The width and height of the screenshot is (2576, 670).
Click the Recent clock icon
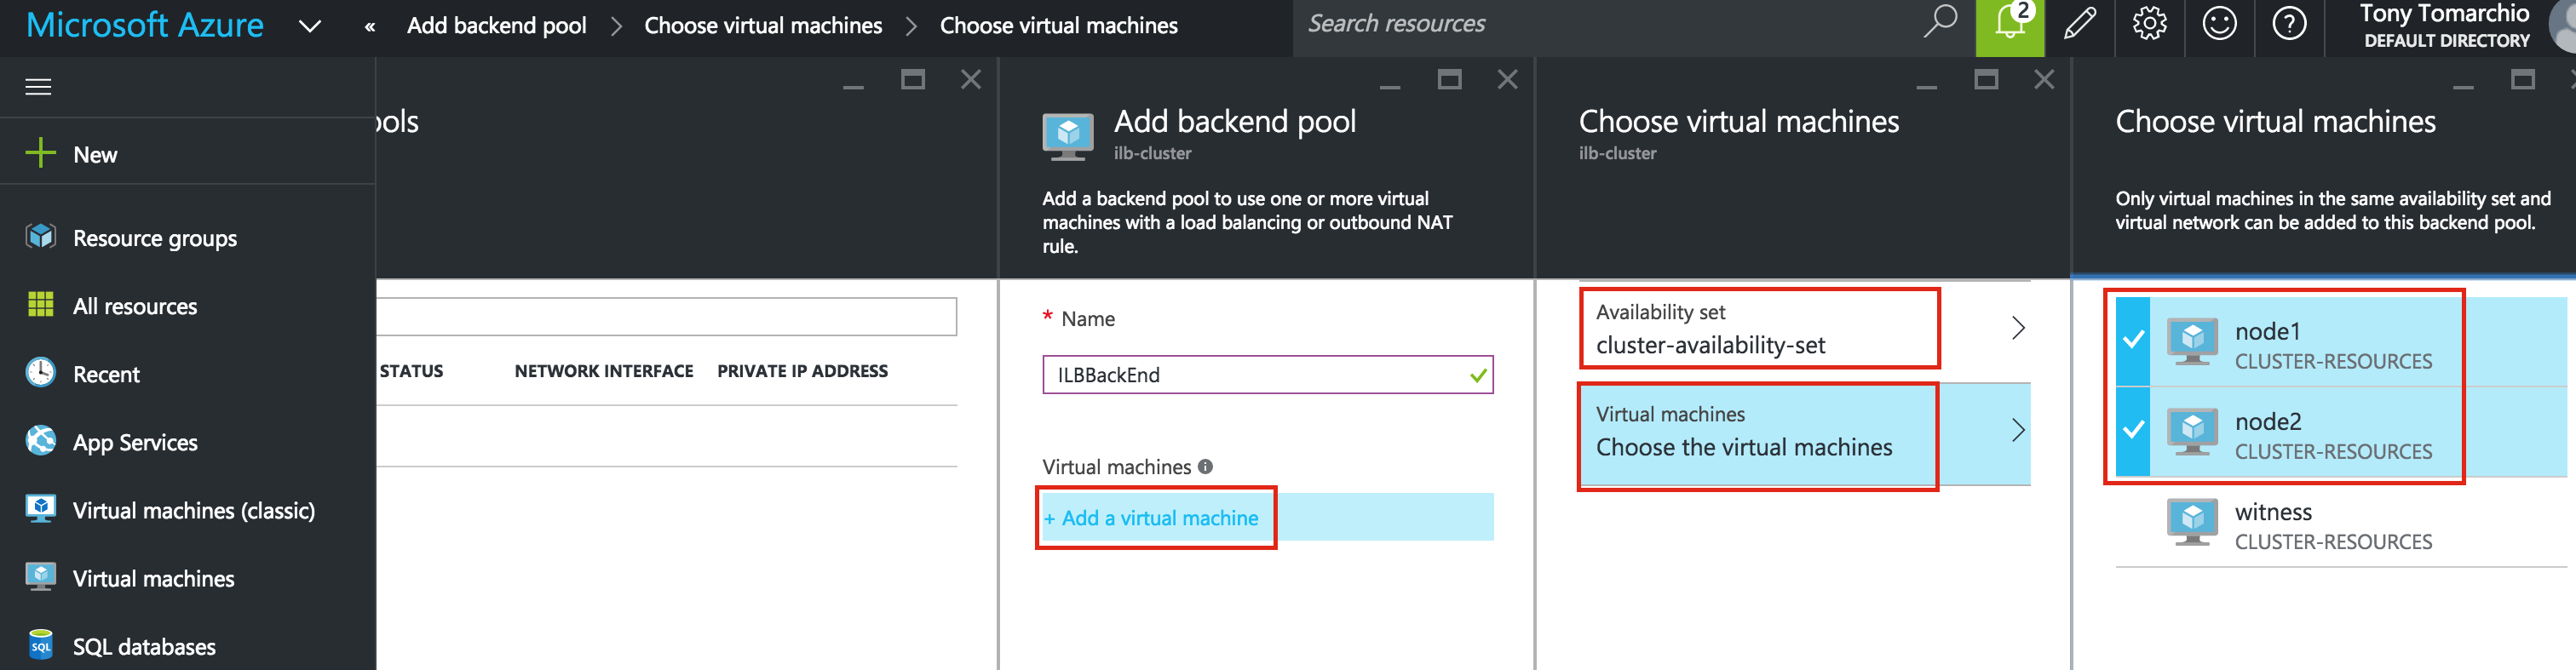[41, 372]
